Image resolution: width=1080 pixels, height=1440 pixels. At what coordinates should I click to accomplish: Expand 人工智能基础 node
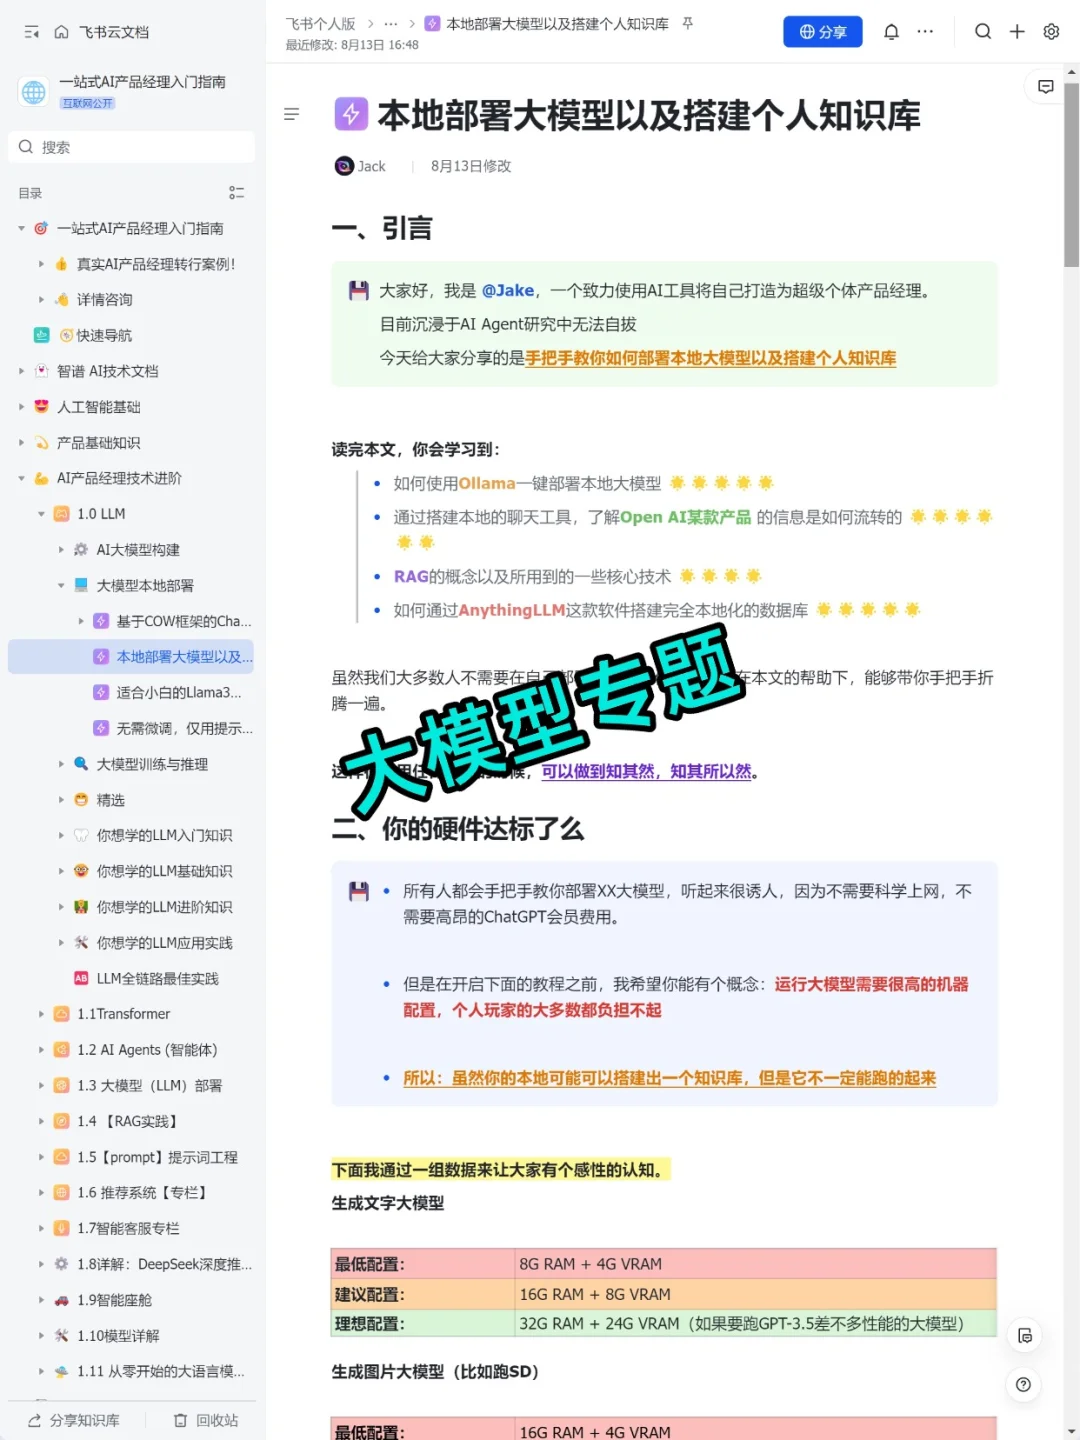(x=21, y=407)
